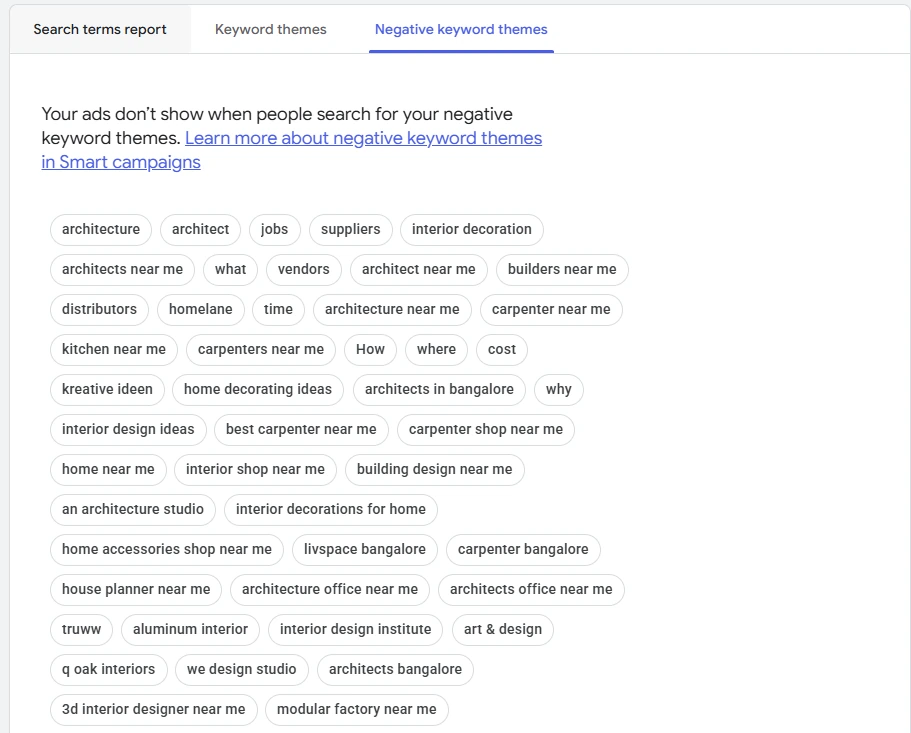
Task: Select the 'kitchen near me' chip
Action: tap(114, 350)
